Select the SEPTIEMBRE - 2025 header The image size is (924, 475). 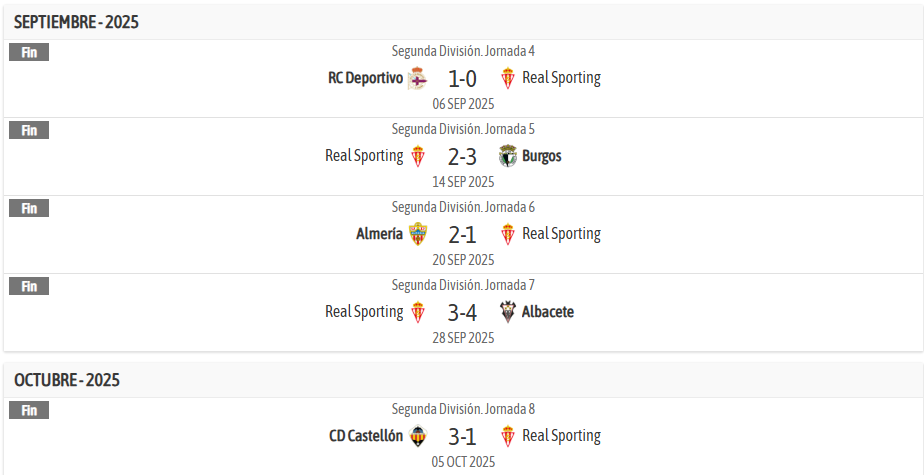click(x=76, y=22)
